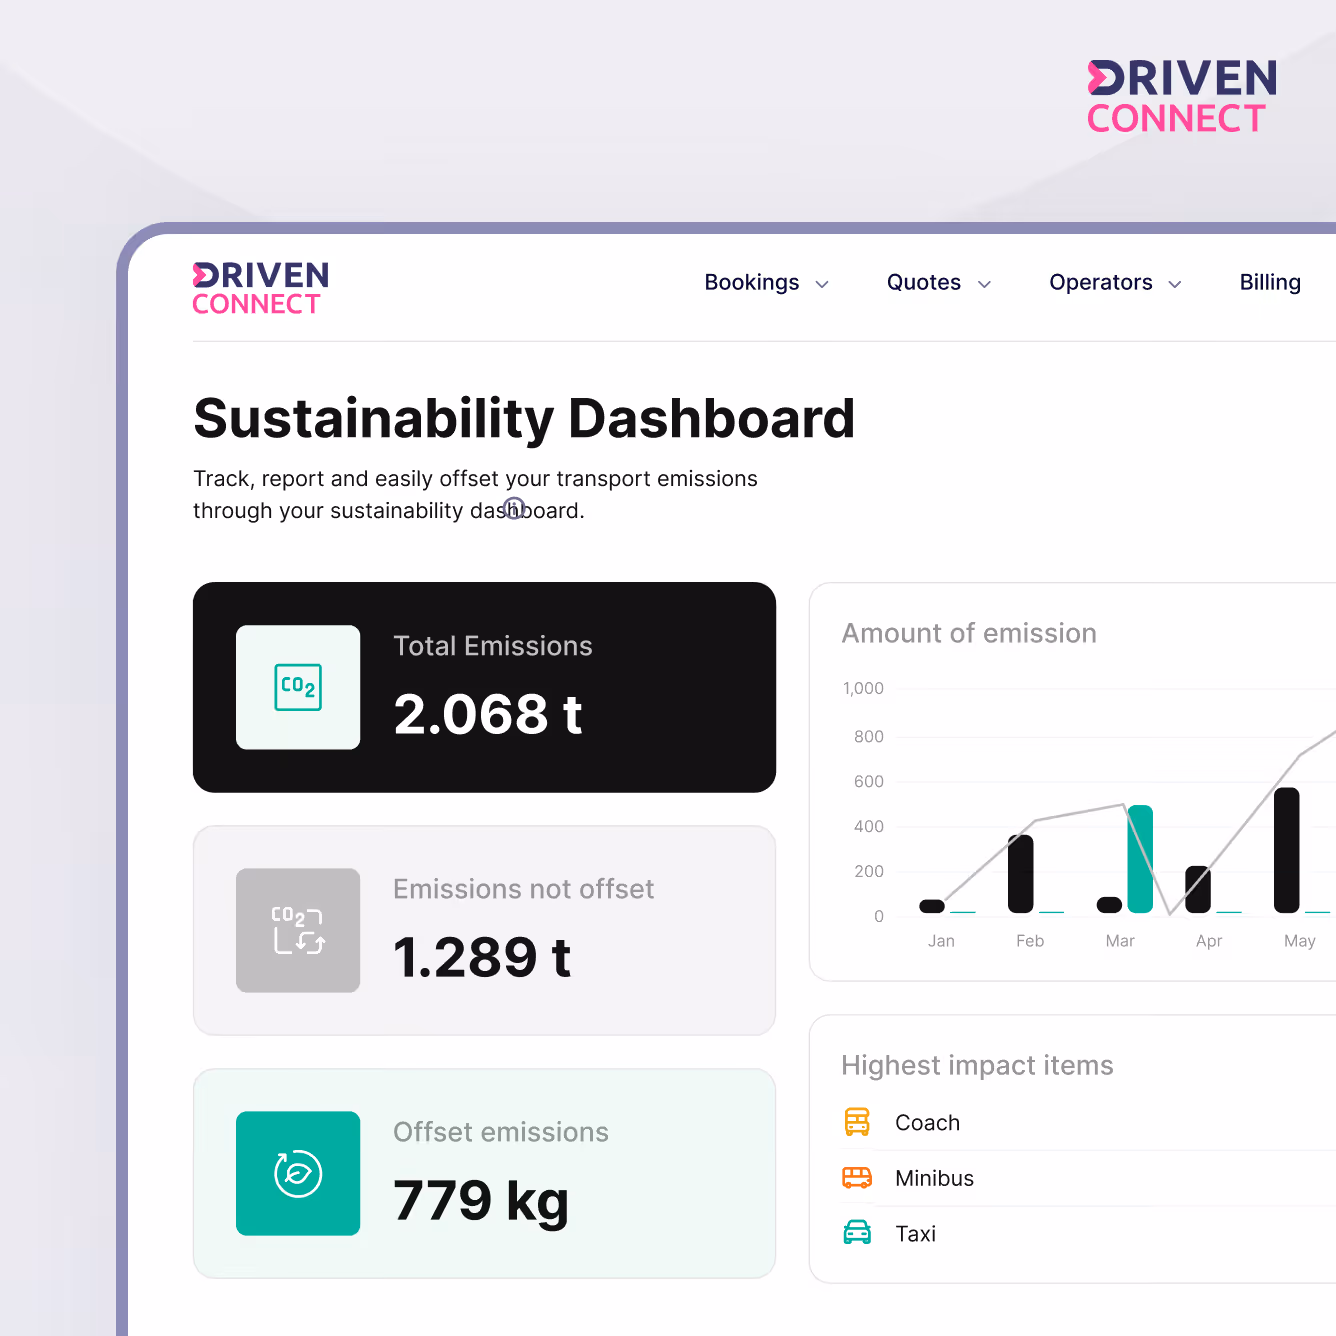The width and height of the screenshot is (1336, 1336).
Task: Click the Highest impact items heading
Action: point(977,1065)
